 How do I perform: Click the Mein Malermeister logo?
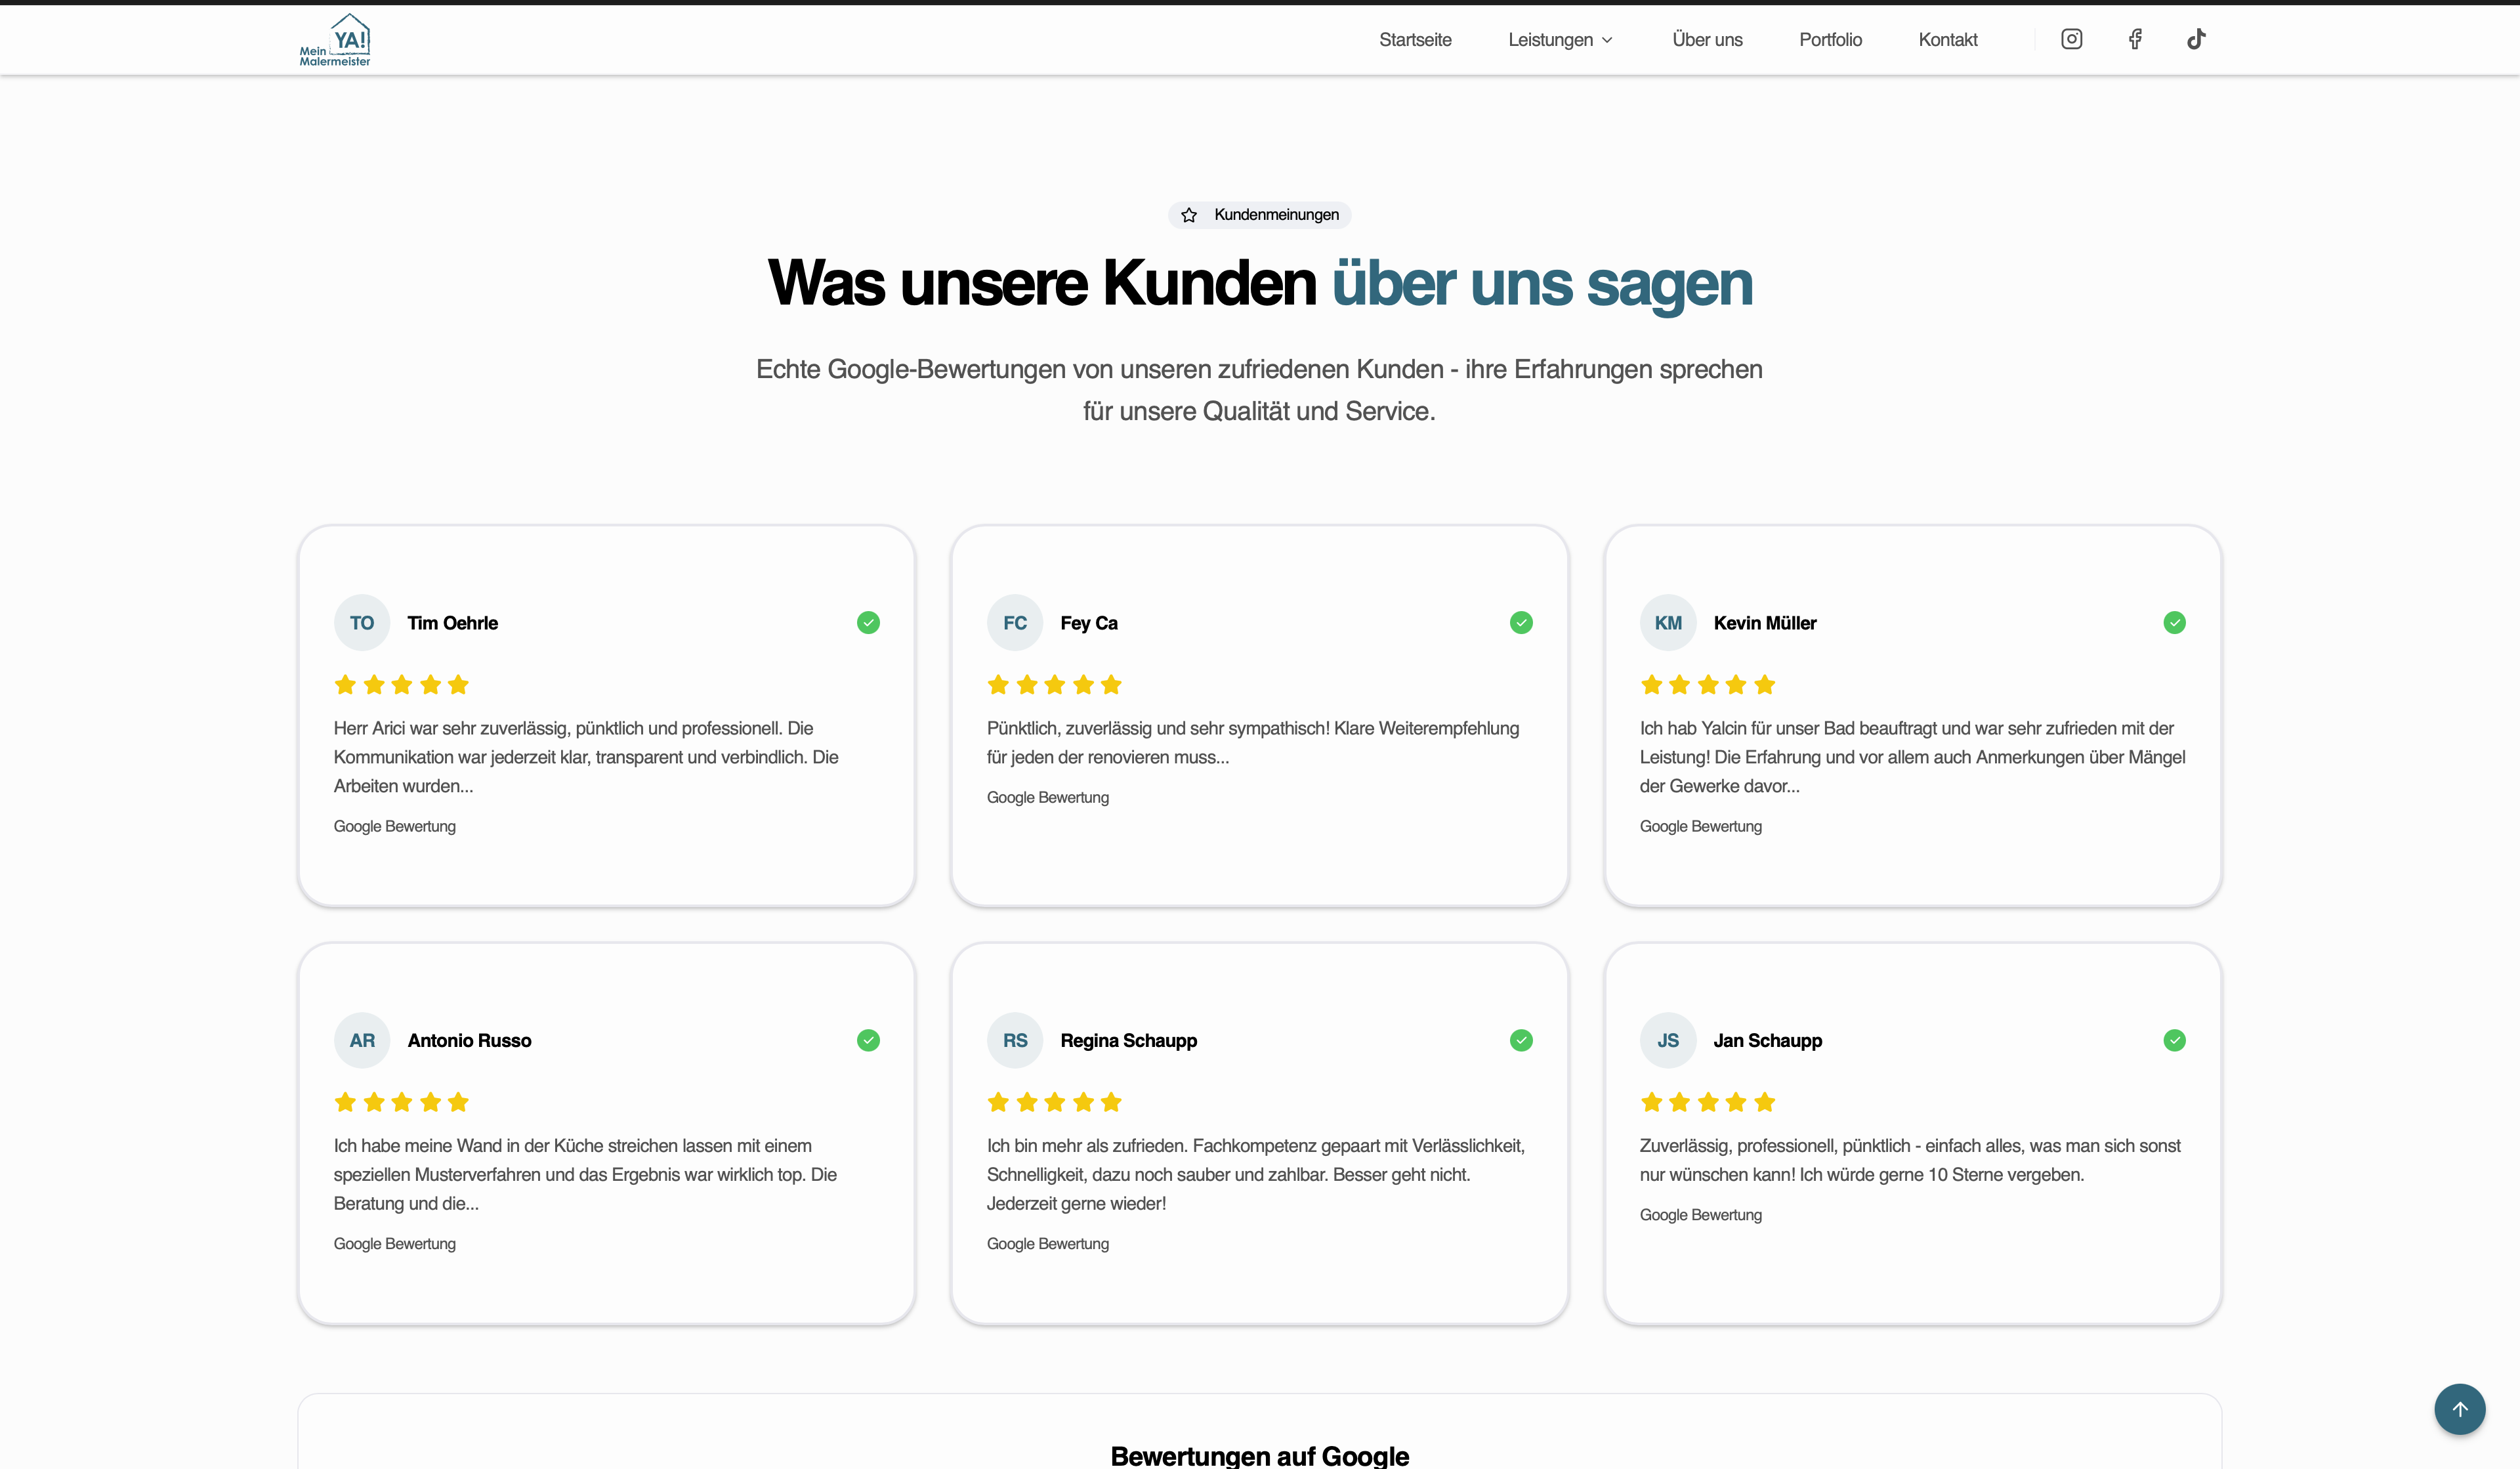click(x=335, y=40)
